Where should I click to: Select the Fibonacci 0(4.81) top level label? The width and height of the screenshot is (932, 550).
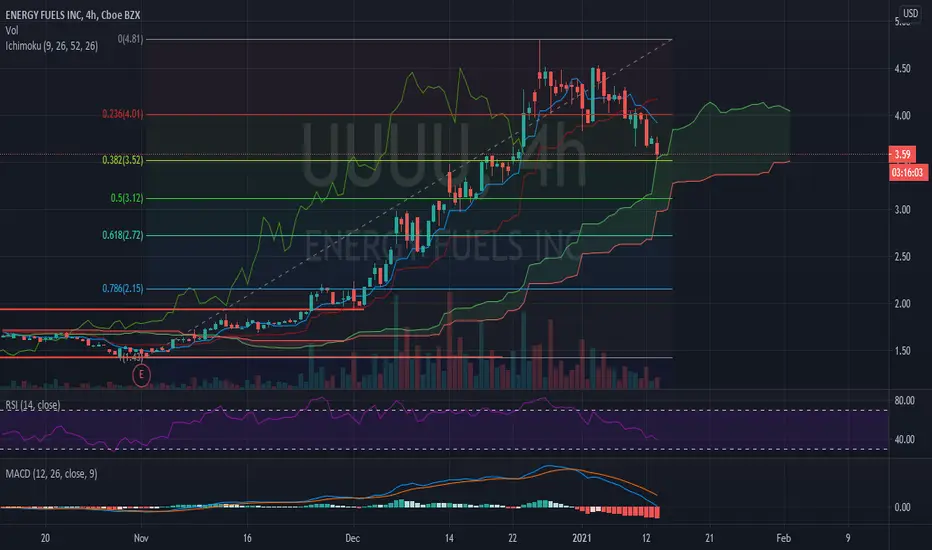[130, 39]
